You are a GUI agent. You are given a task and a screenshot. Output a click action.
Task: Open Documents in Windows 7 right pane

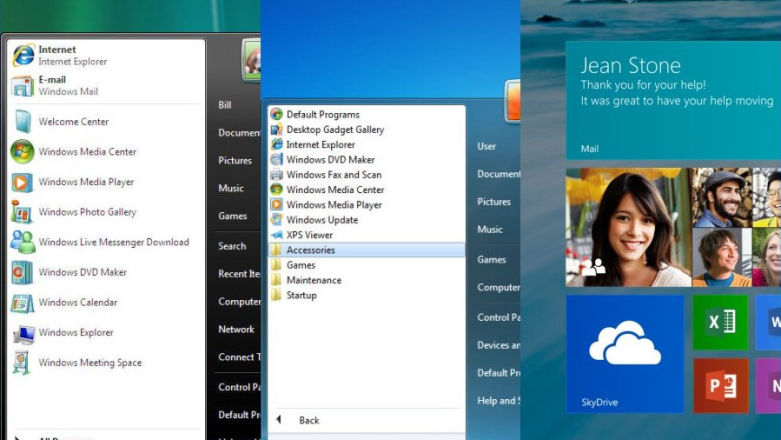[498, 174]
